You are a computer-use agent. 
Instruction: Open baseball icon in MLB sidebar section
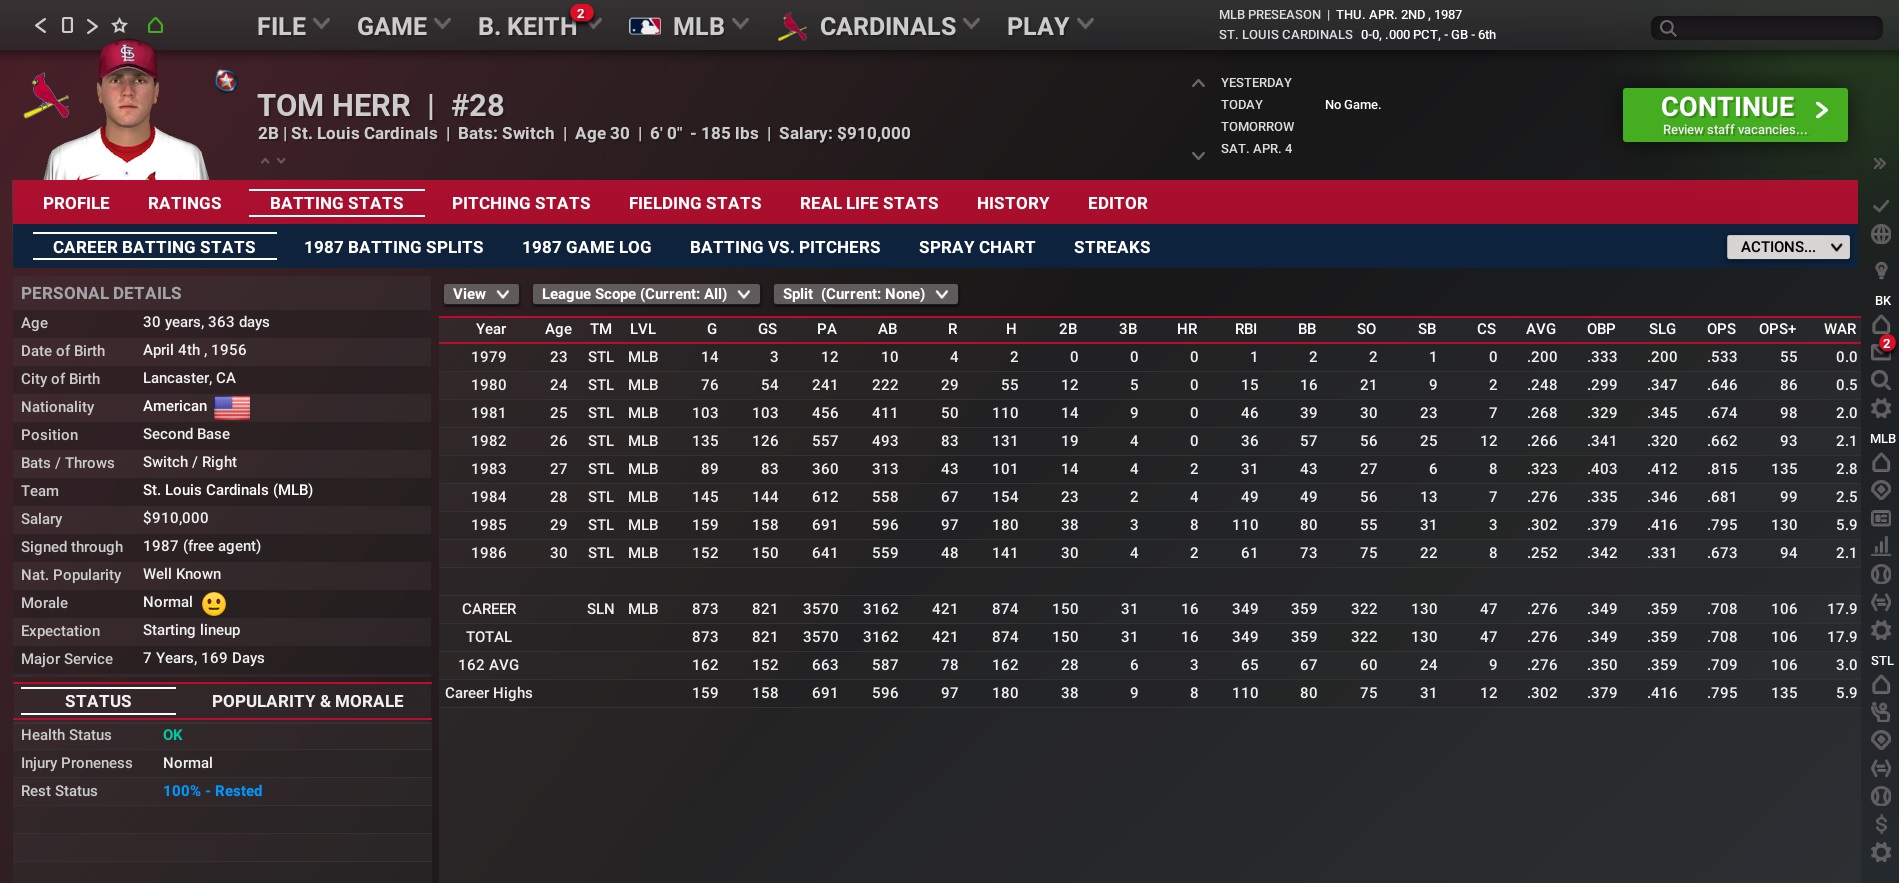click(1880, 574)
